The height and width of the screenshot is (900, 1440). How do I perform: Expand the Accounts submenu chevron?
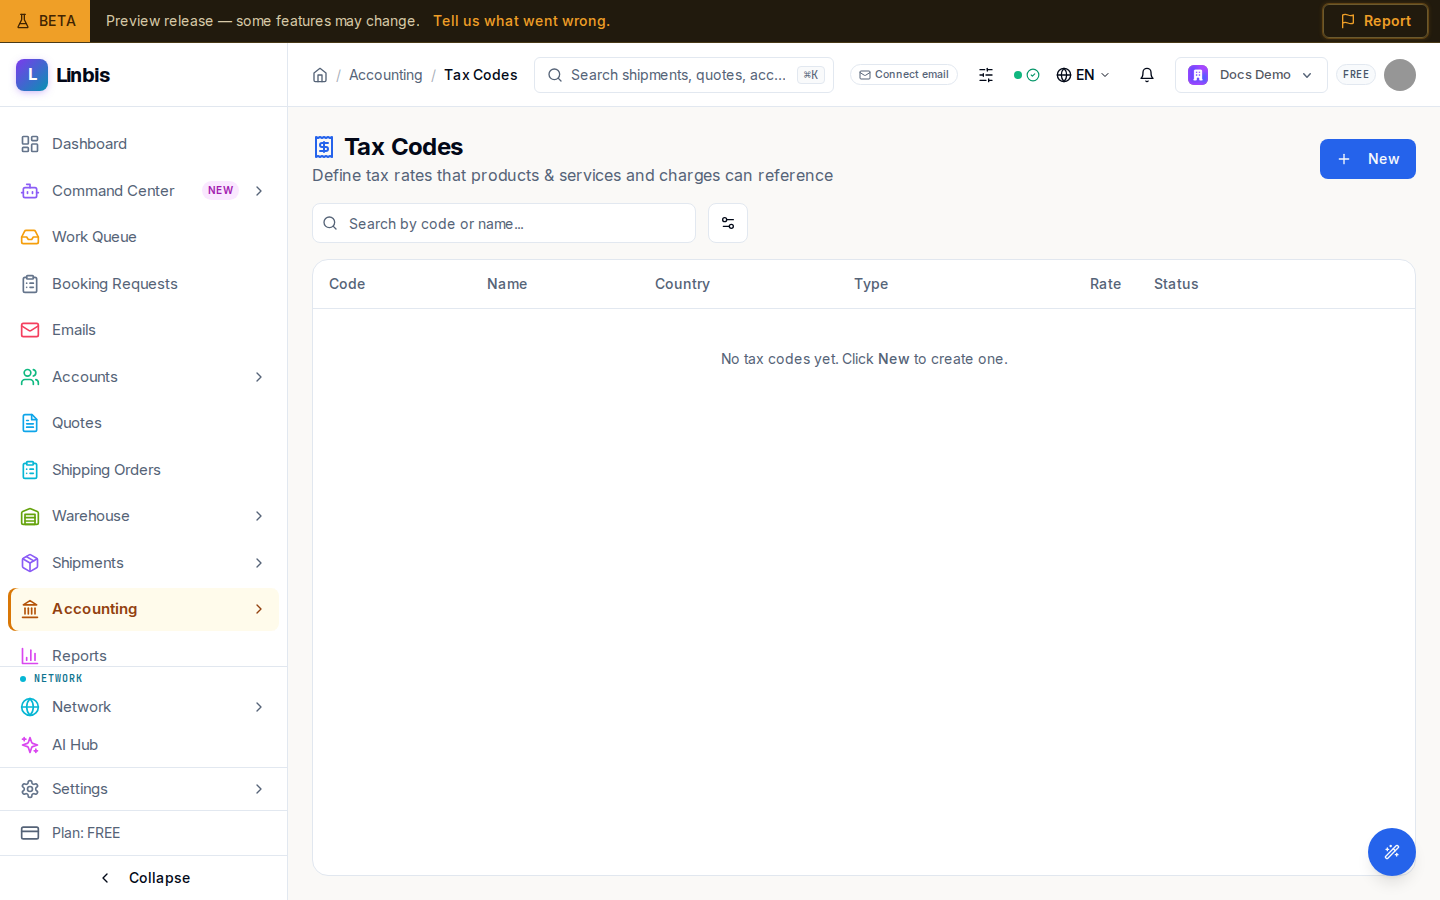(x=259, y=377)
